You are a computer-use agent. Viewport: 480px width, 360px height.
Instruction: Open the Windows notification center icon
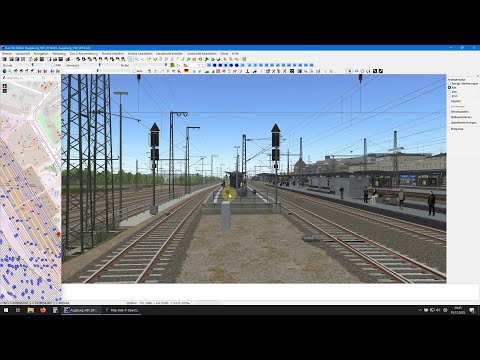click(x=472, y=310)
